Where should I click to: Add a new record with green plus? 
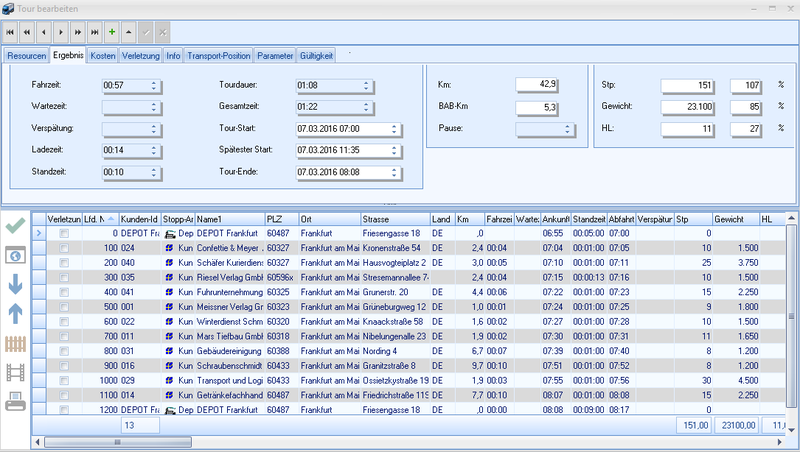pyautogui.click(x=111, y=32)
